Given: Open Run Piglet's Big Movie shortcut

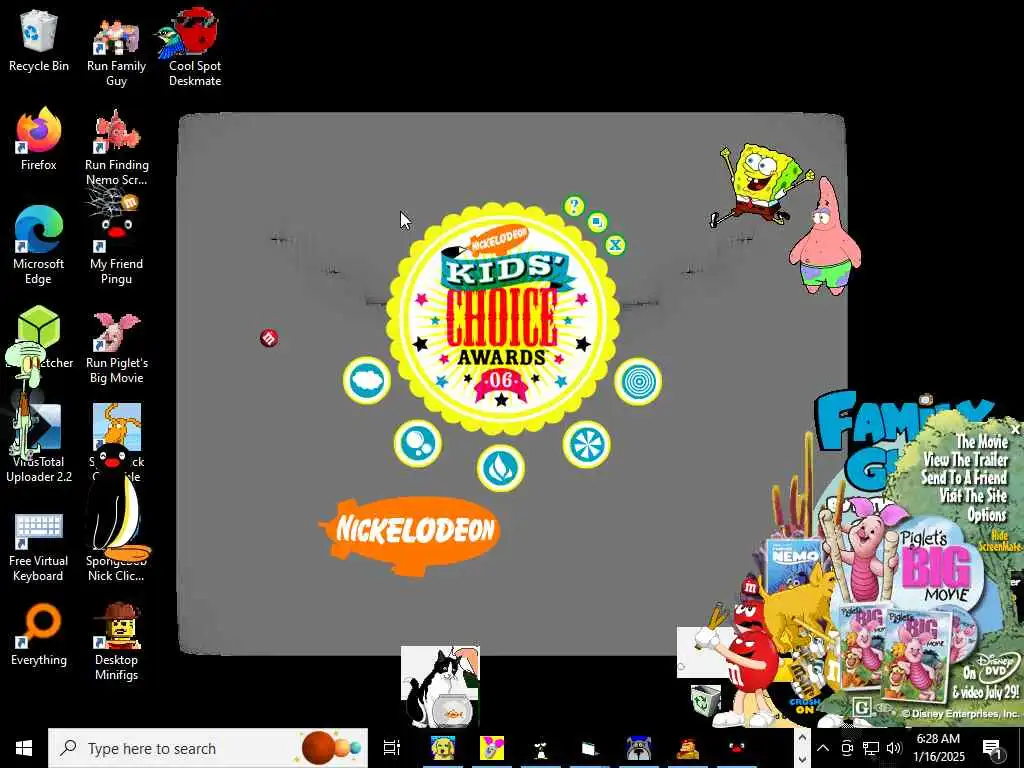Looking at the screenshot, I should [116, 347].
